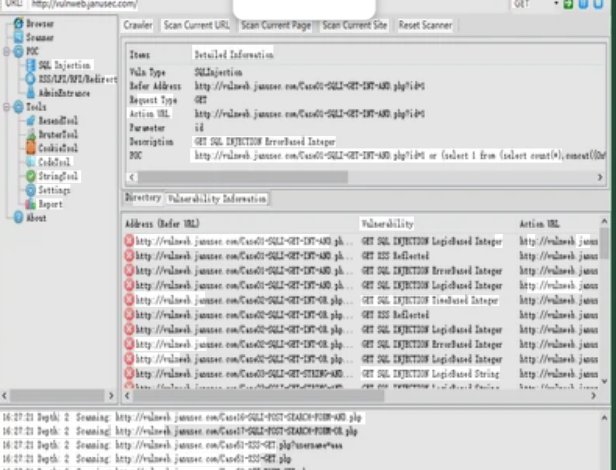Click red X icon of Case02 XSS Reflected row
The image size is (616, 470).
click(129, 315)
